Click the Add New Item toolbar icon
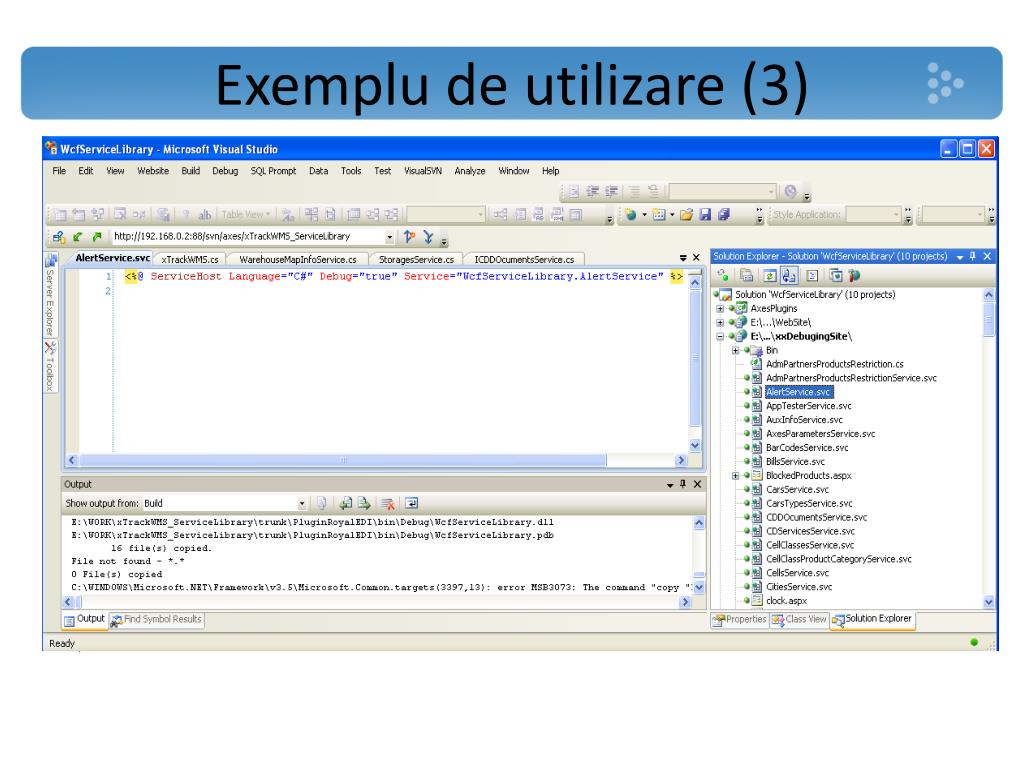 pyautogui.click(x=659, y=215)
